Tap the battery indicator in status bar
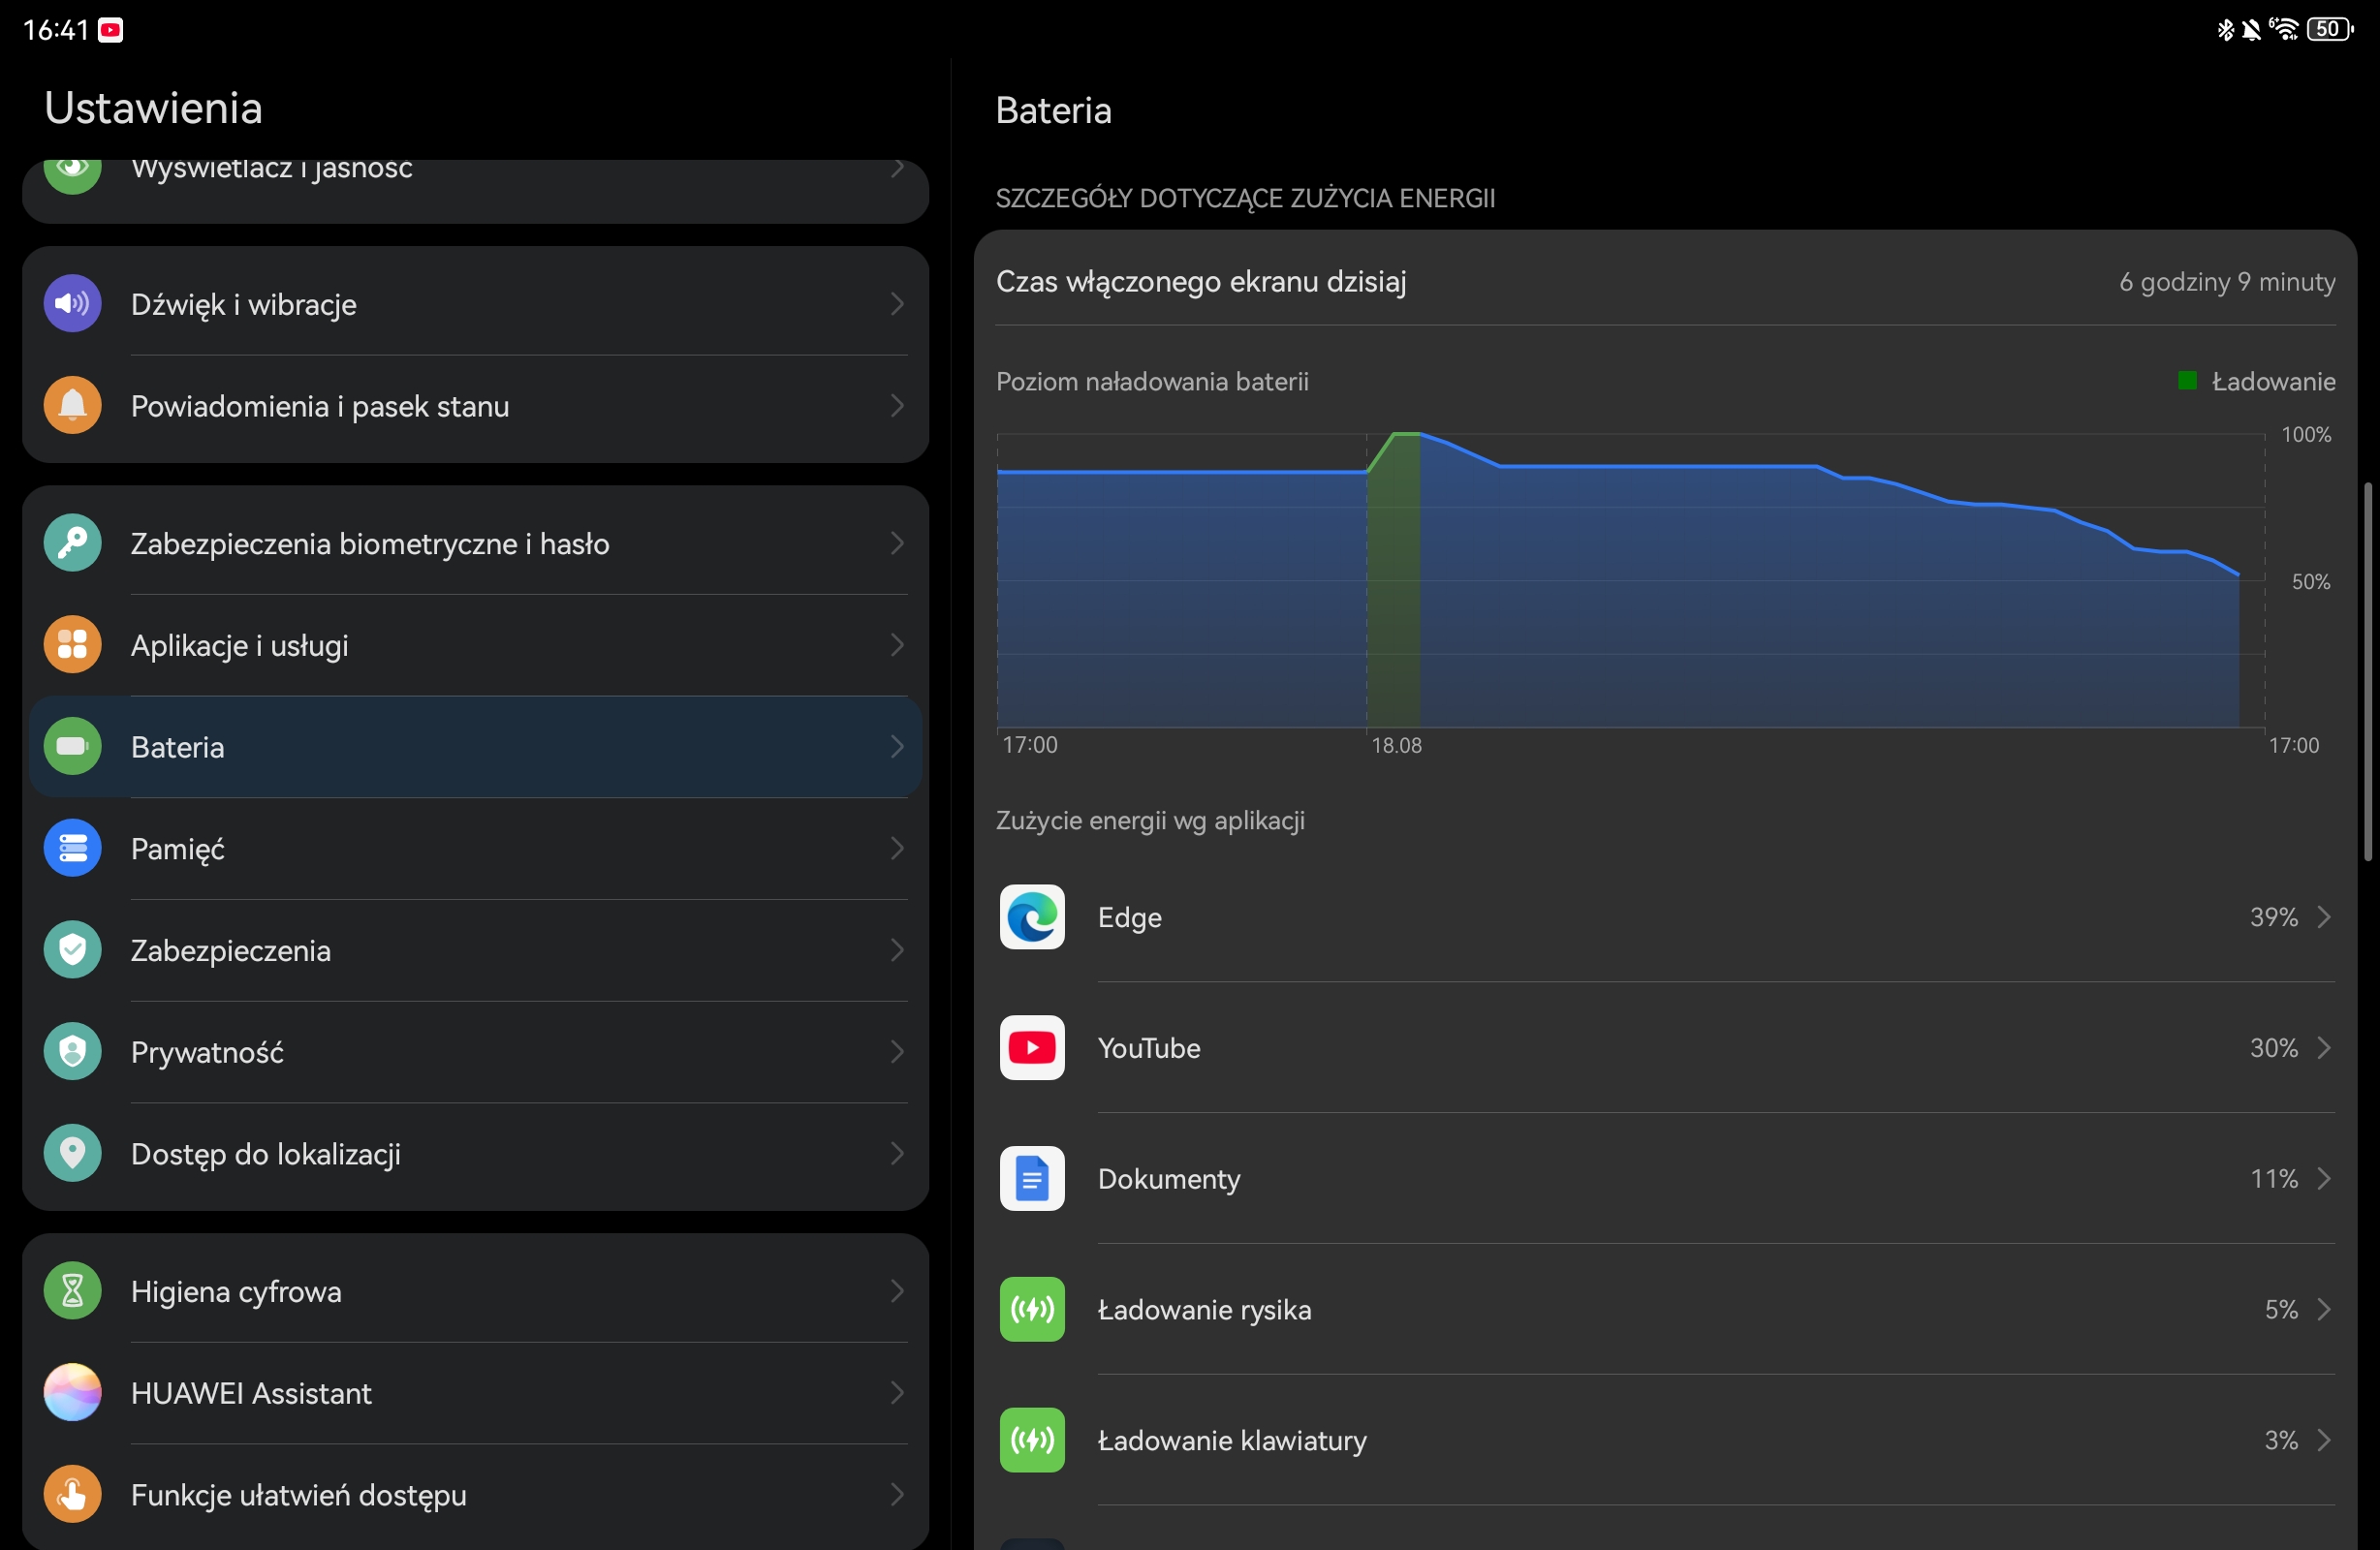Image resolution: width=2380 pixels, height=1550 pixels. pos(2329,29)
